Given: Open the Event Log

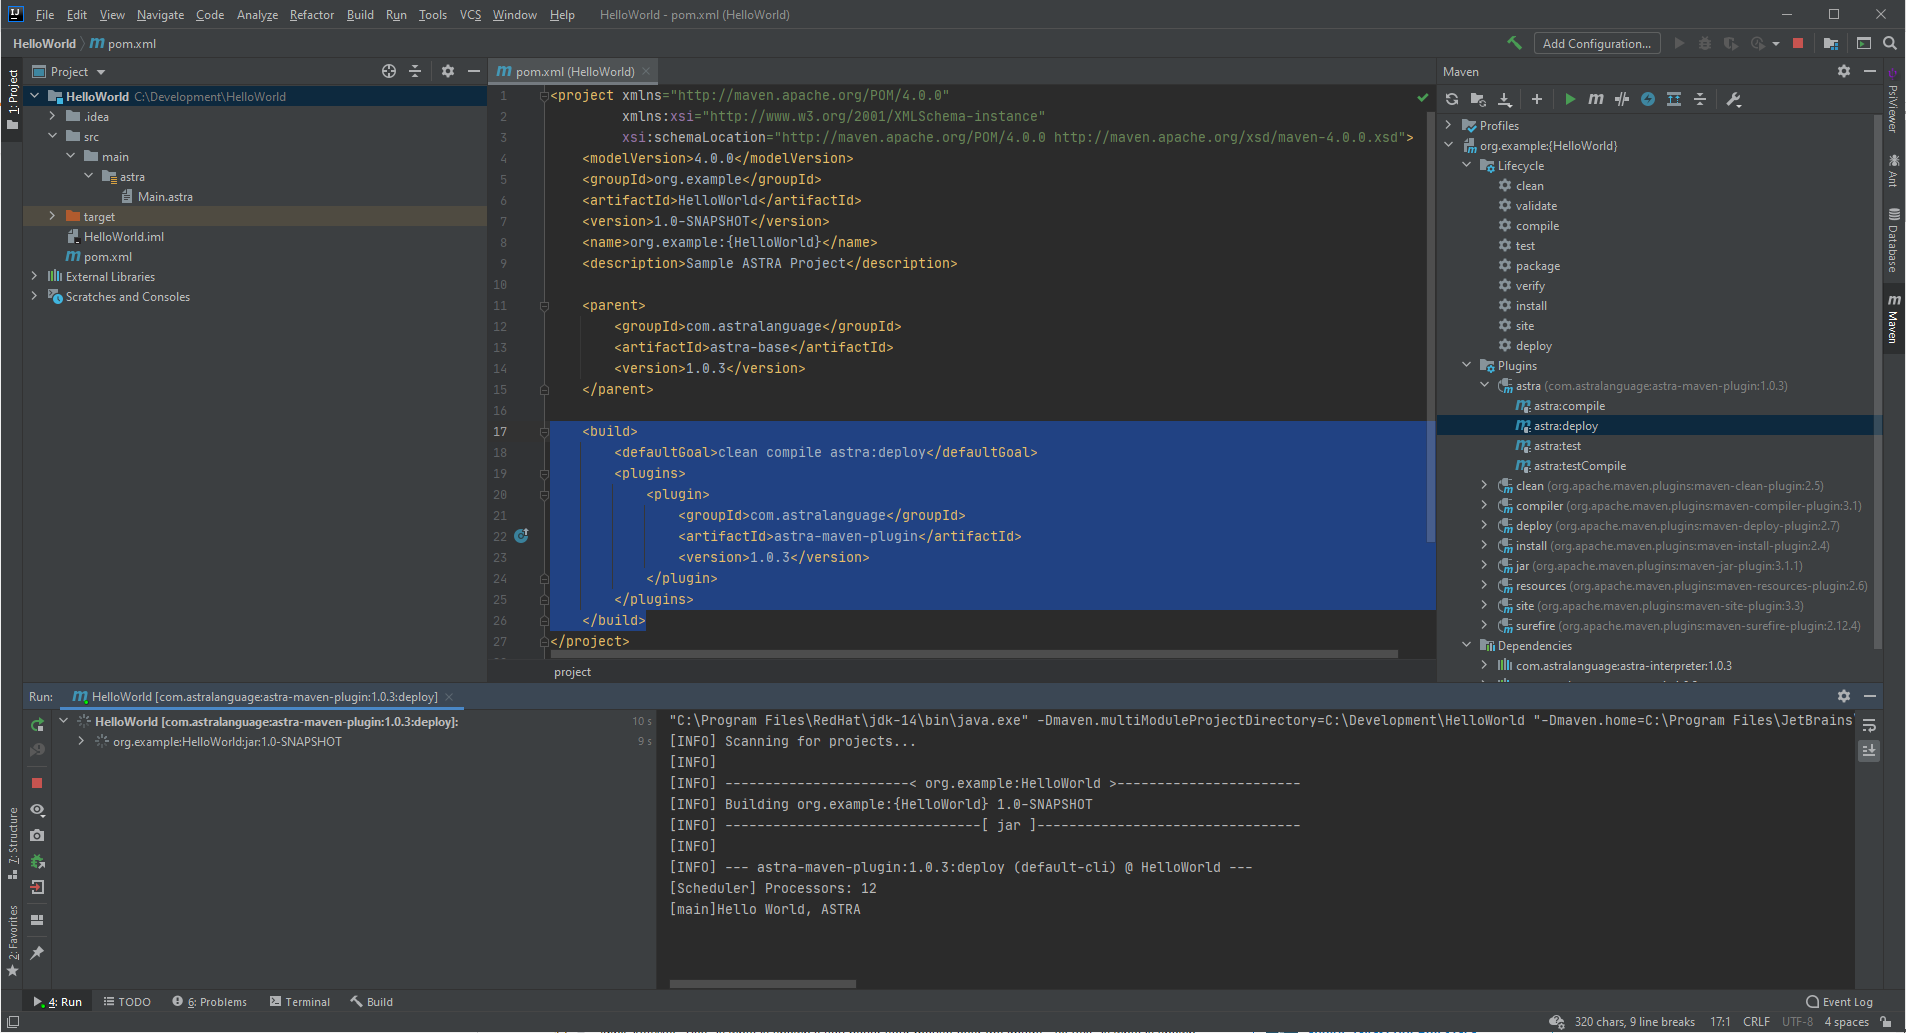Looking at the screenshot, I should point(1839,1001).
